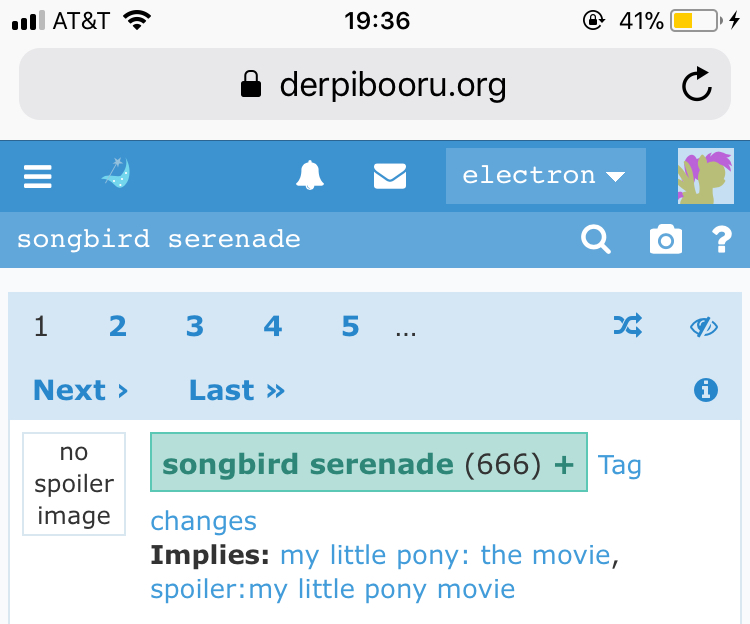750x624 pixels.
Task: Open the pony user avatar menu
Action: tap(706, 176)
